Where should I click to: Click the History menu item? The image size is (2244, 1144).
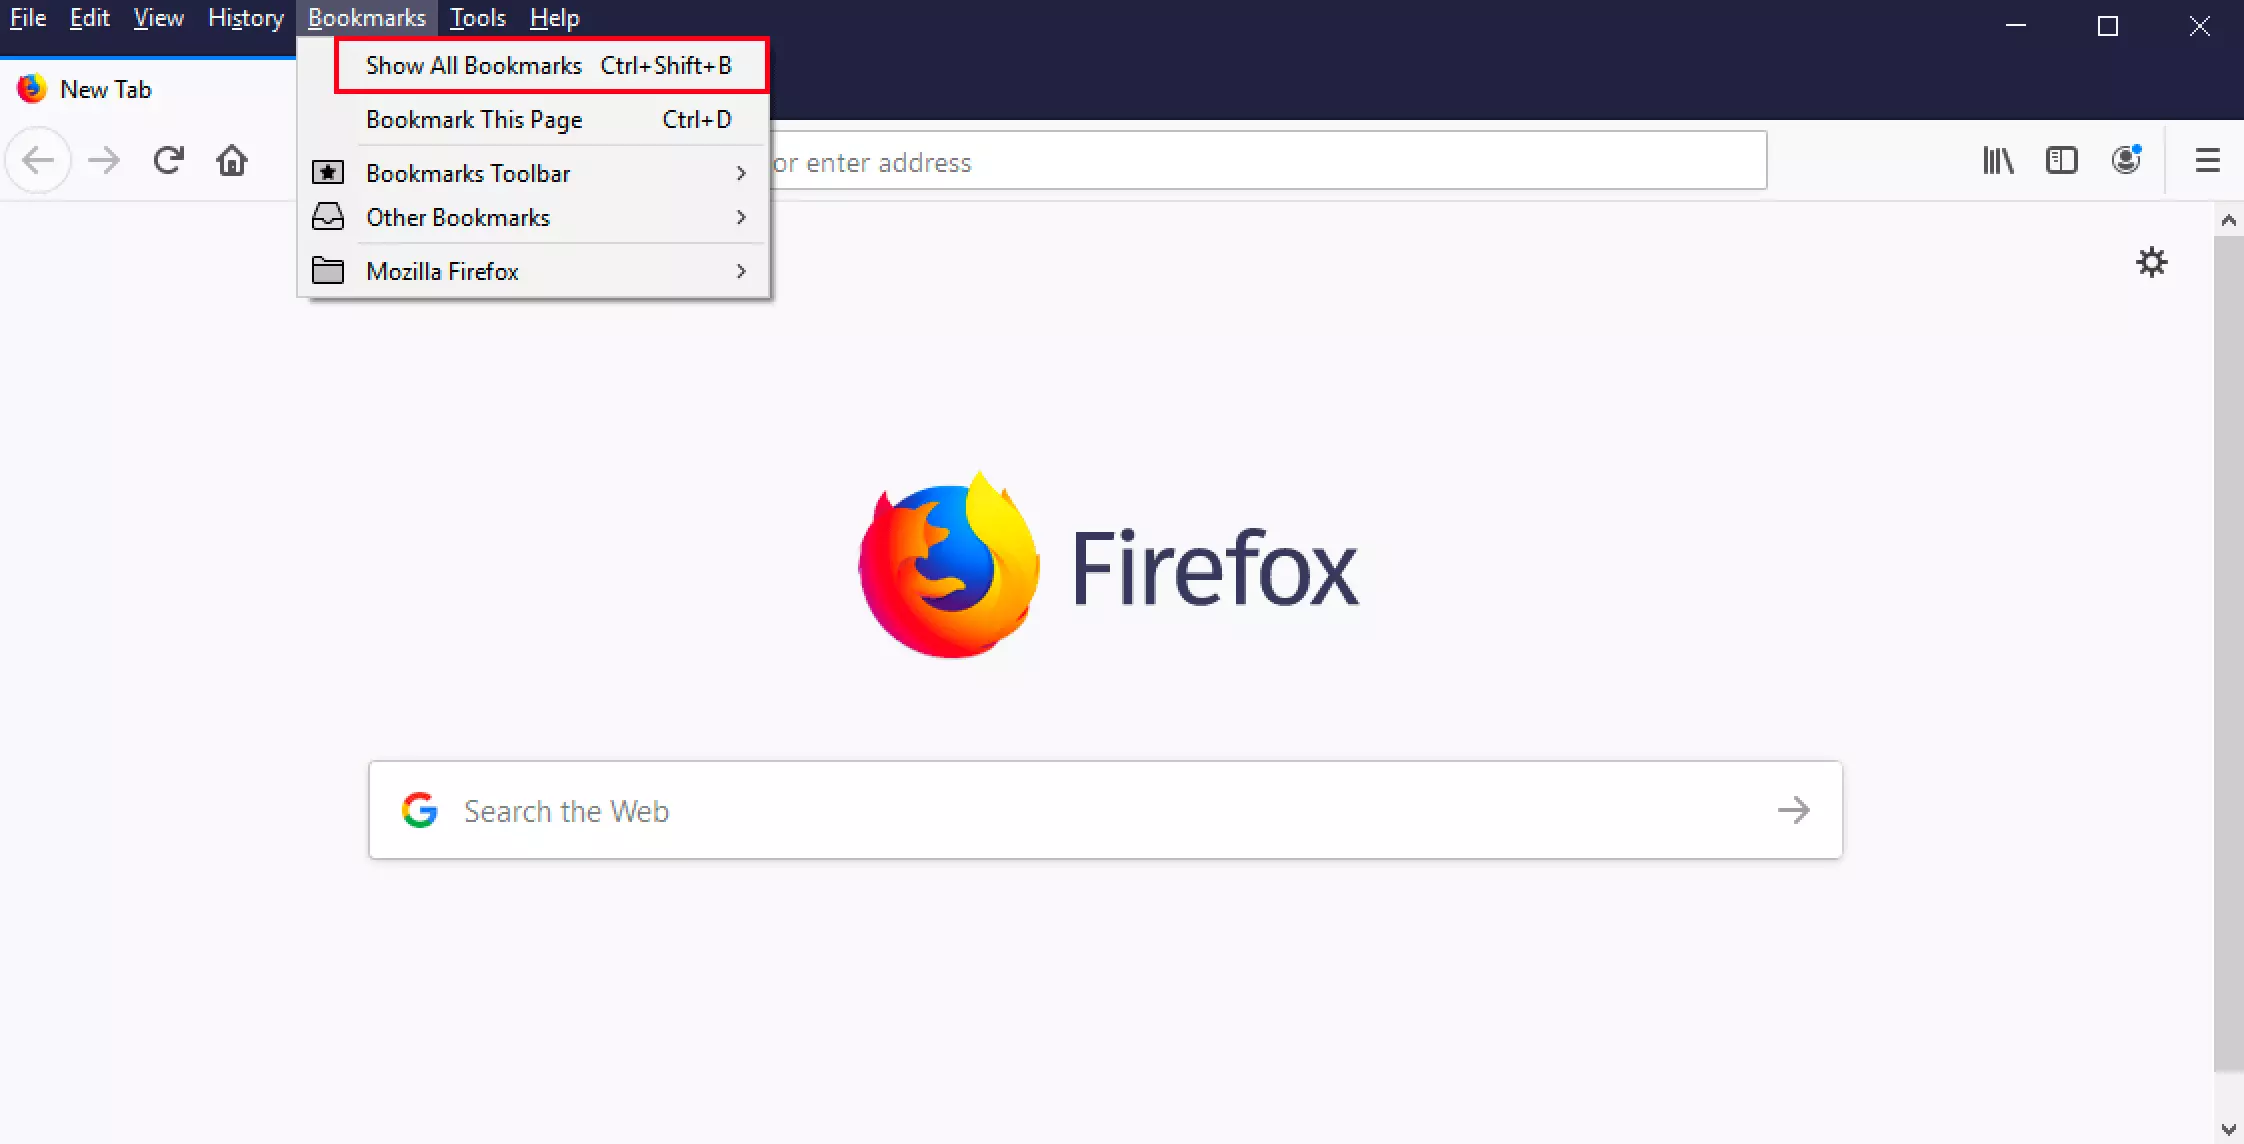[x=245, y=18]
